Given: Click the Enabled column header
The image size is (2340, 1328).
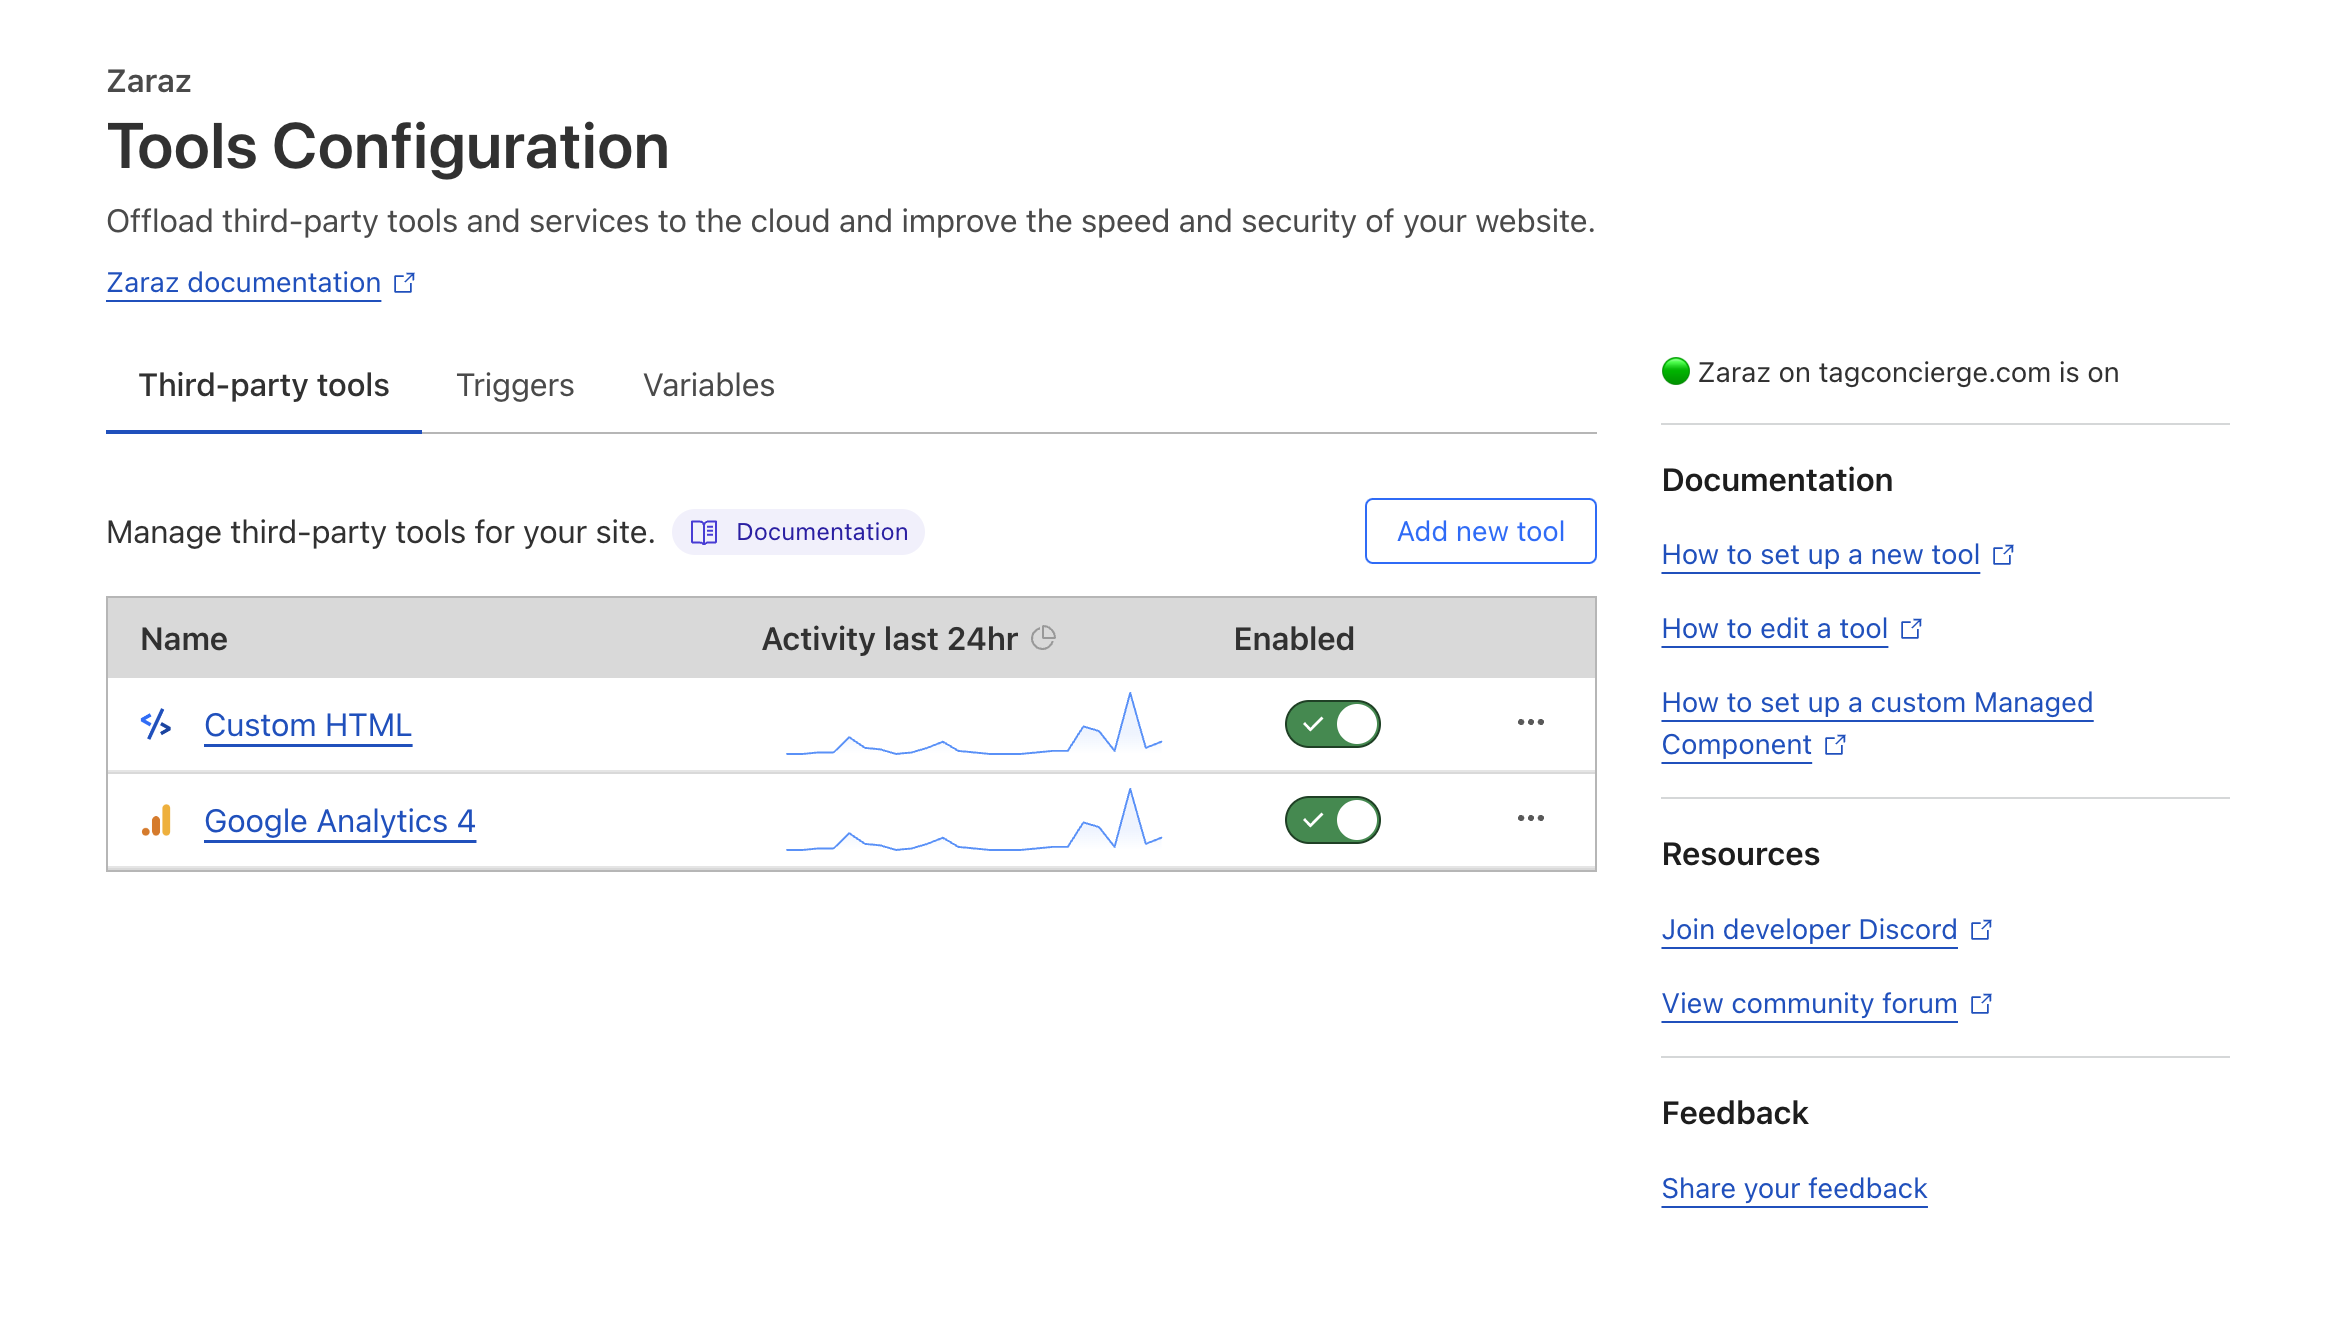Looking at the screenshot, I should tap(1294, 639).
